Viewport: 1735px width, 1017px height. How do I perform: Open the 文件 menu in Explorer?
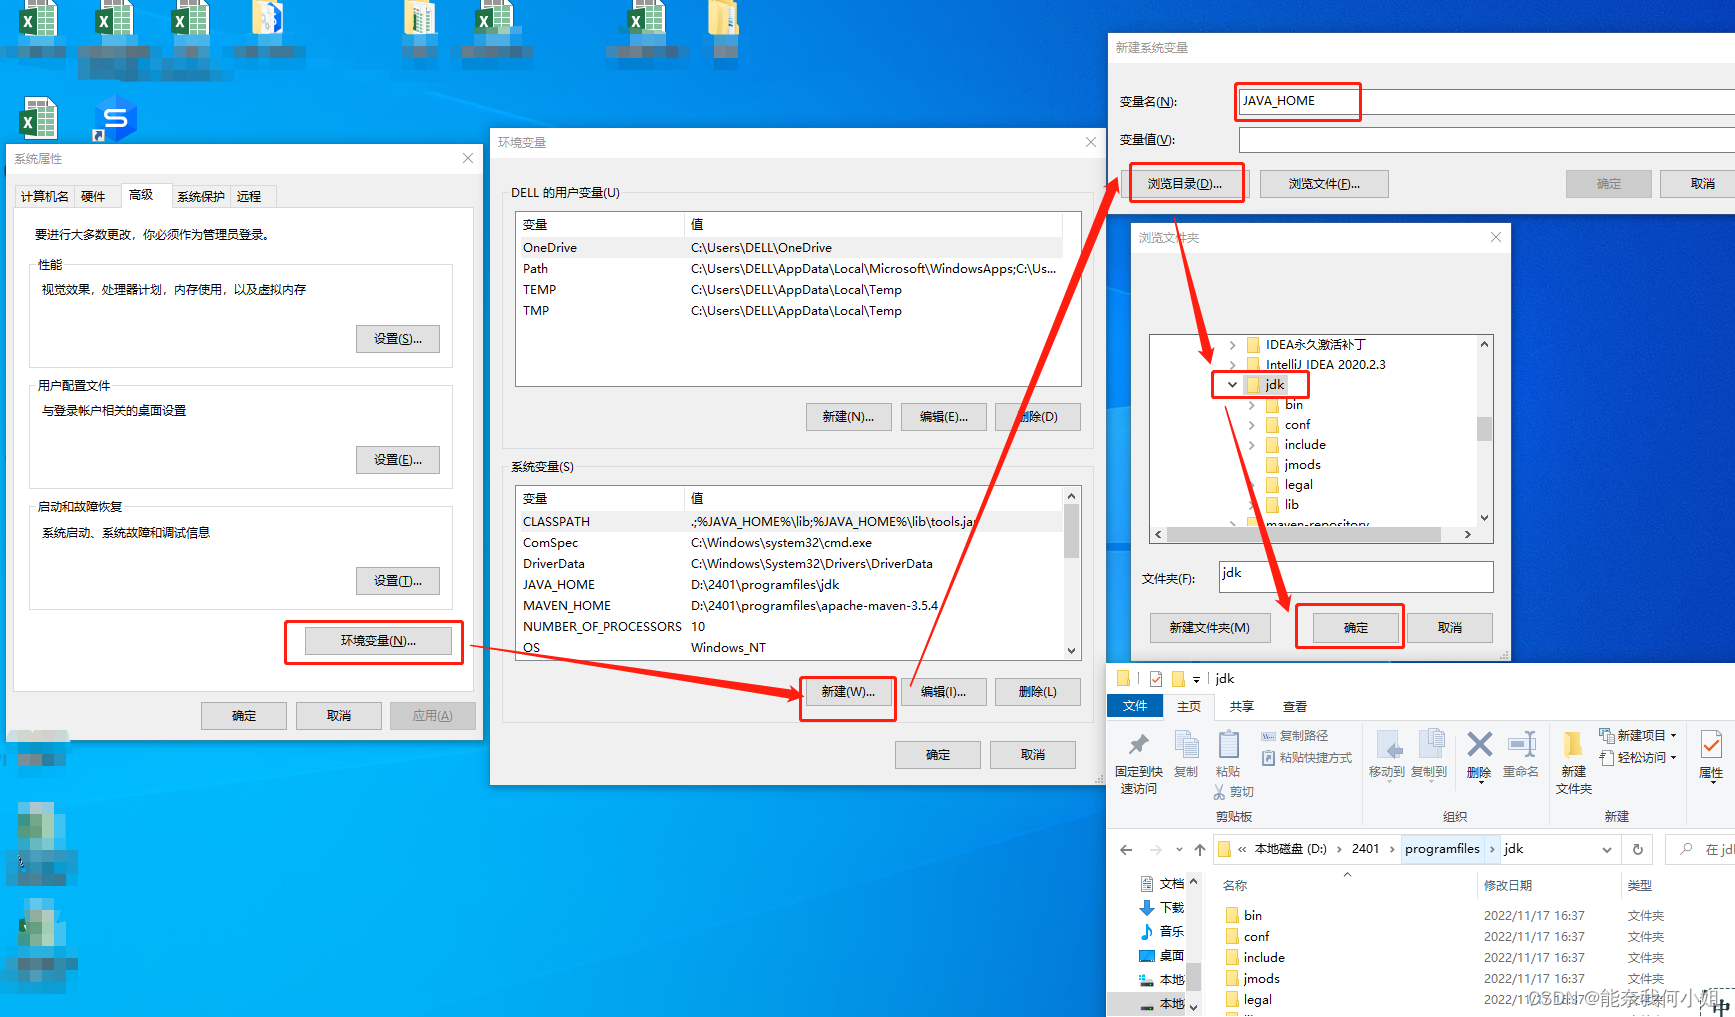[1135, 706]
